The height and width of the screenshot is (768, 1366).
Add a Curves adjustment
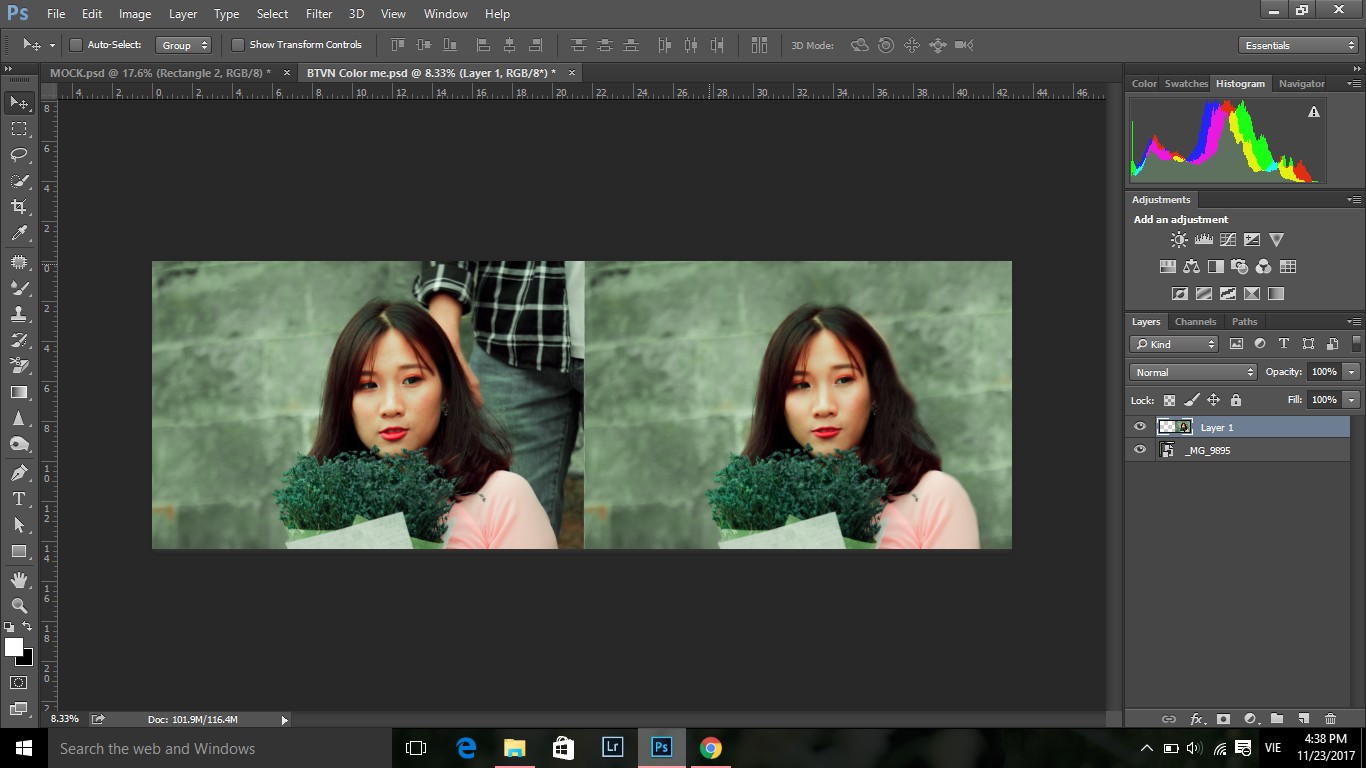coord(1228,240)
